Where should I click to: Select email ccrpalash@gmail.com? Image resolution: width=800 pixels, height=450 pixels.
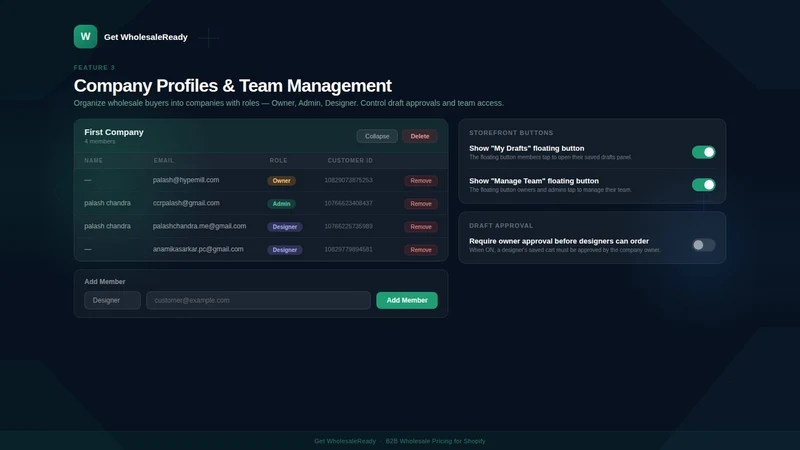[x=186, y=203]
